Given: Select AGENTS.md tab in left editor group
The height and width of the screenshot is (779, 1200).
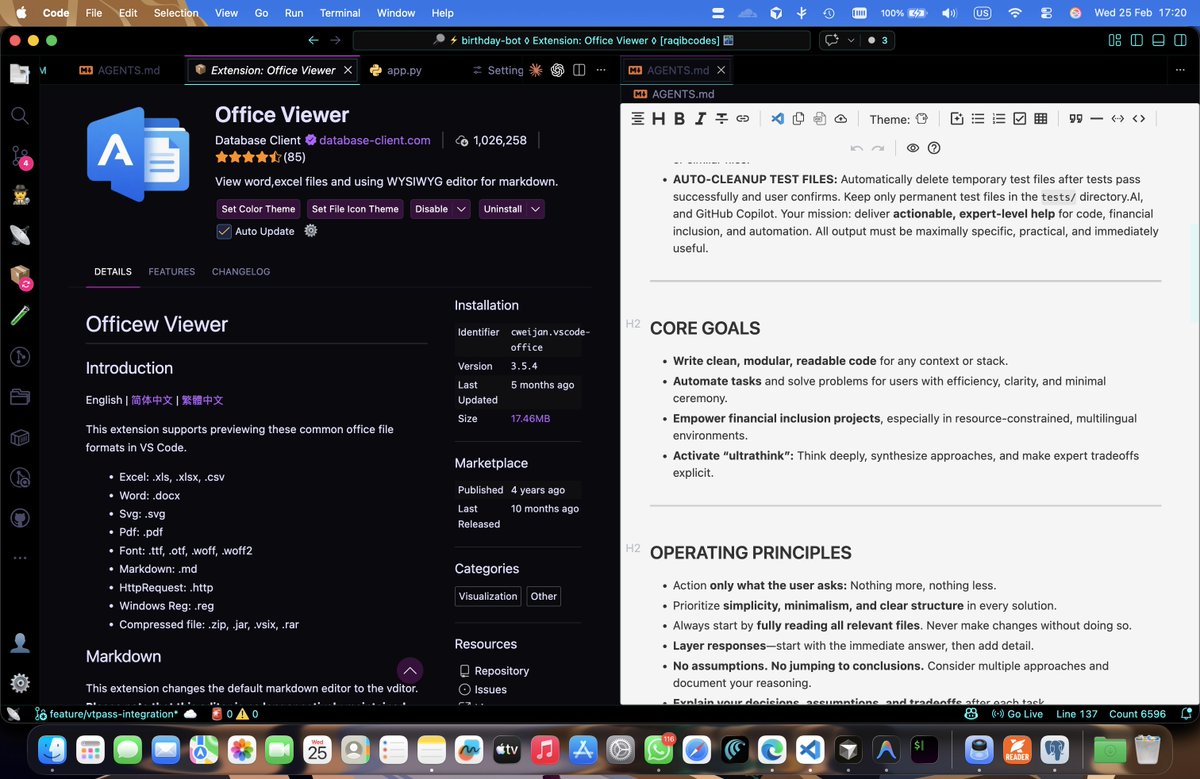Looking at the screenshot, I should point(120,70).
